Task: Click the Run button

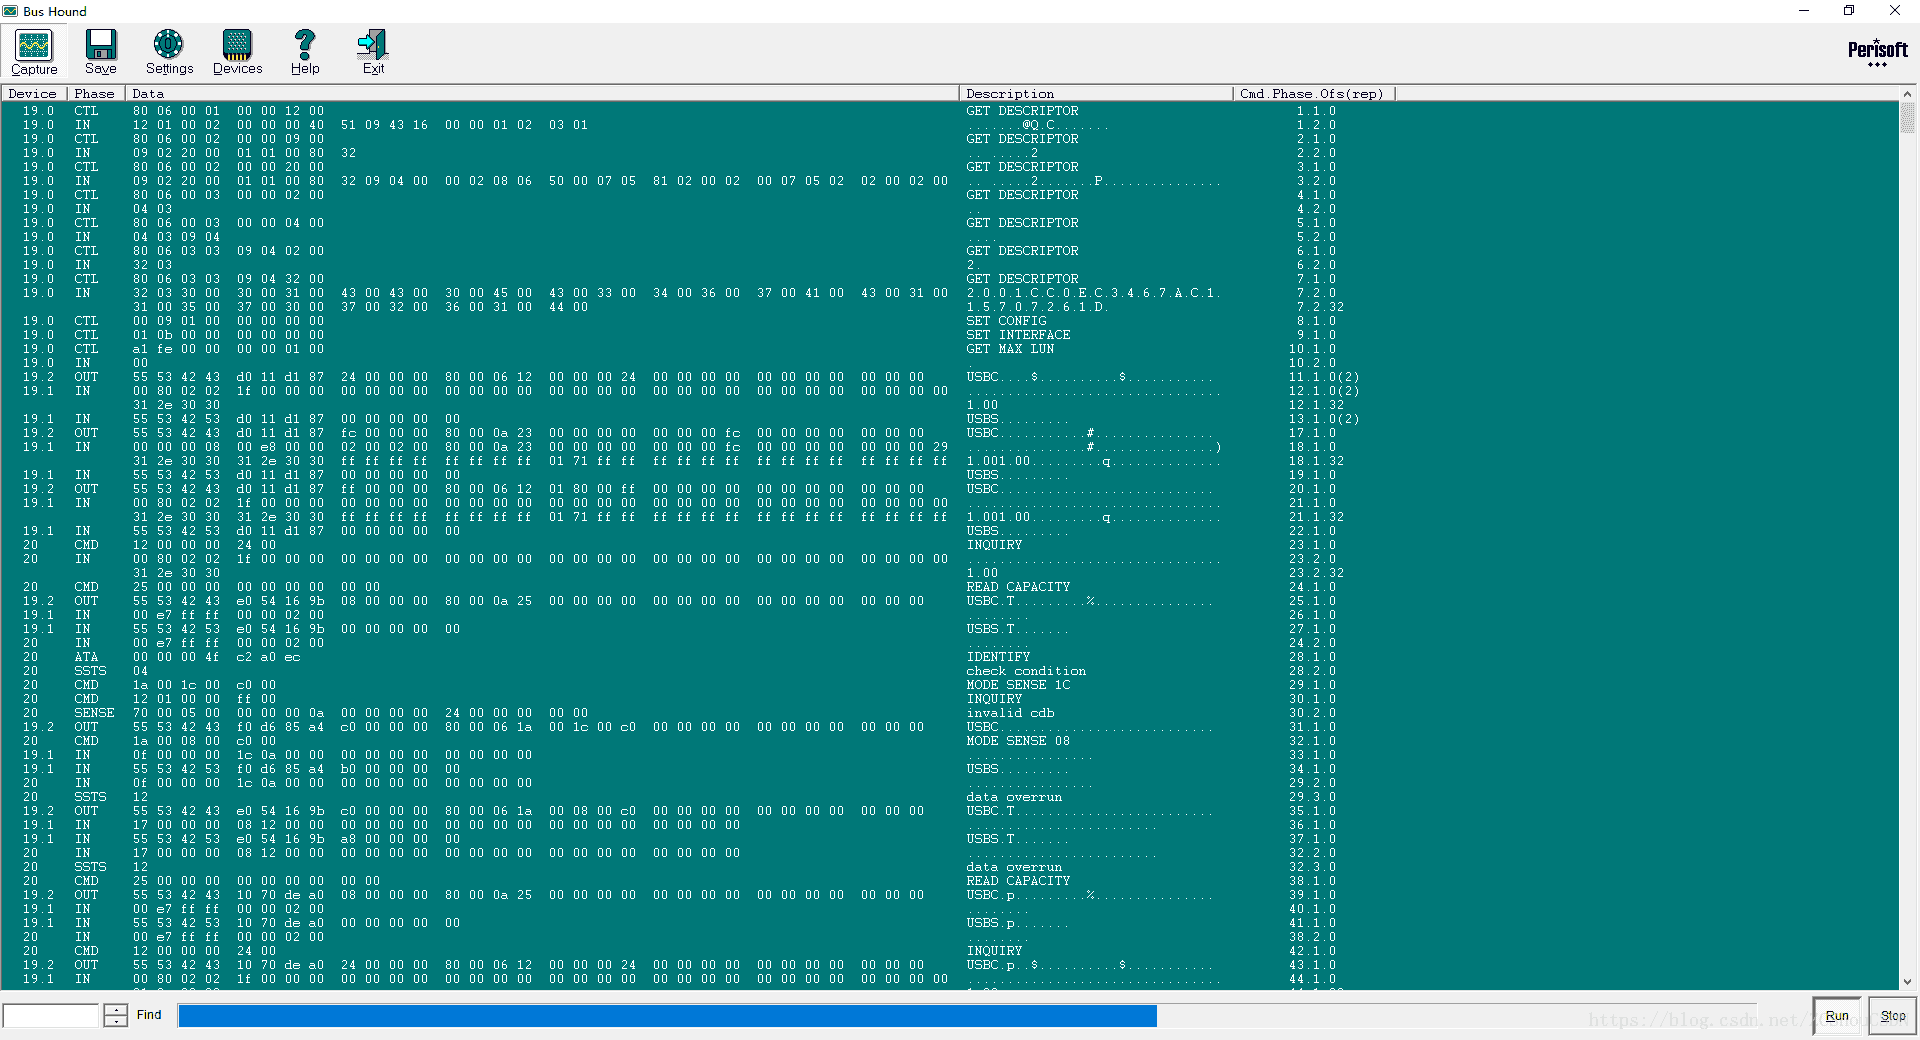Action: pyautogui.click(x=1837, y=1015)
